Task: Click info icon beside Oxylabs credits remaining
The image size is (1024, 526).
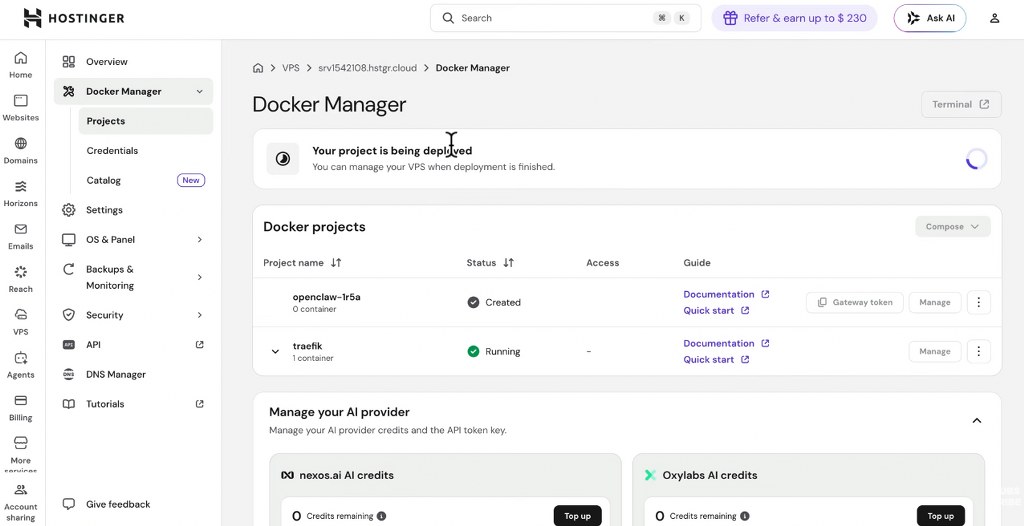Action: (x=744, y=516)
